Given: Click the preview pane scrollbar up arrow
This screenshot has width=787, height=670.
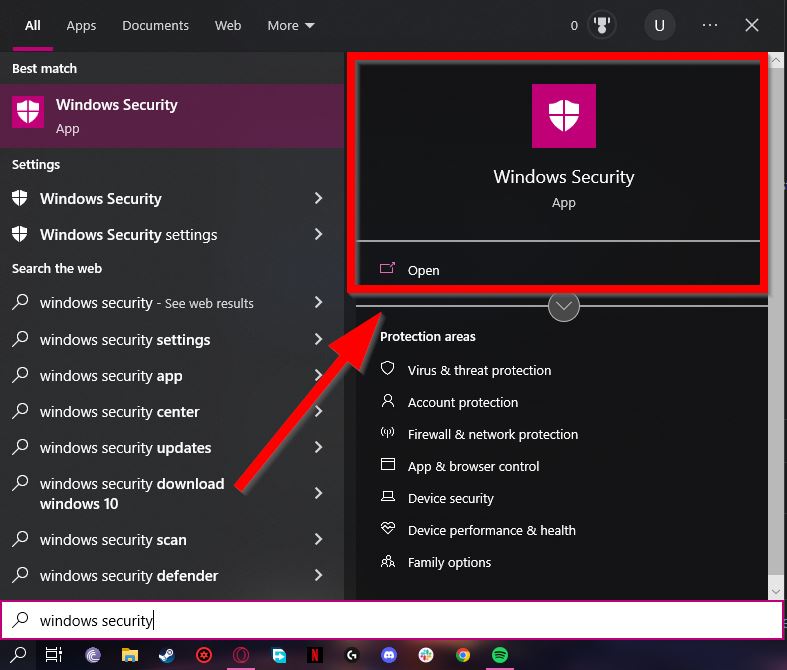Looking at the screenshot, I should 776,60.
